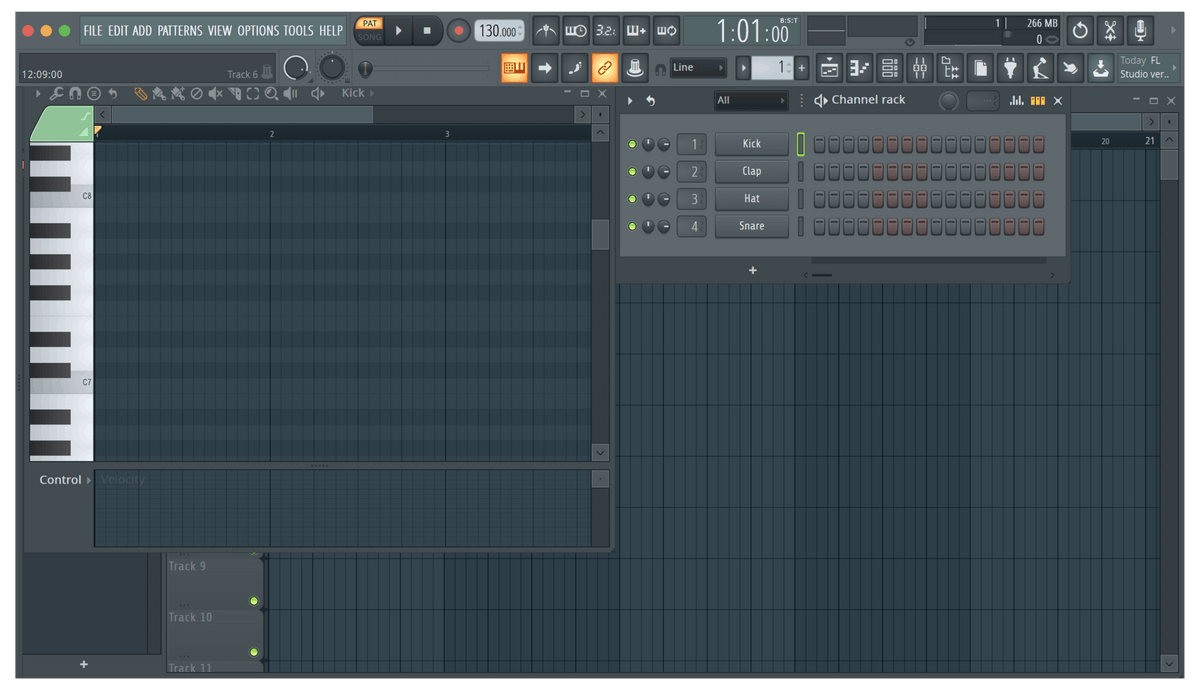Switch playback mode from PAT to SONG
1200x698 pixels.
[x=369, y=40]
